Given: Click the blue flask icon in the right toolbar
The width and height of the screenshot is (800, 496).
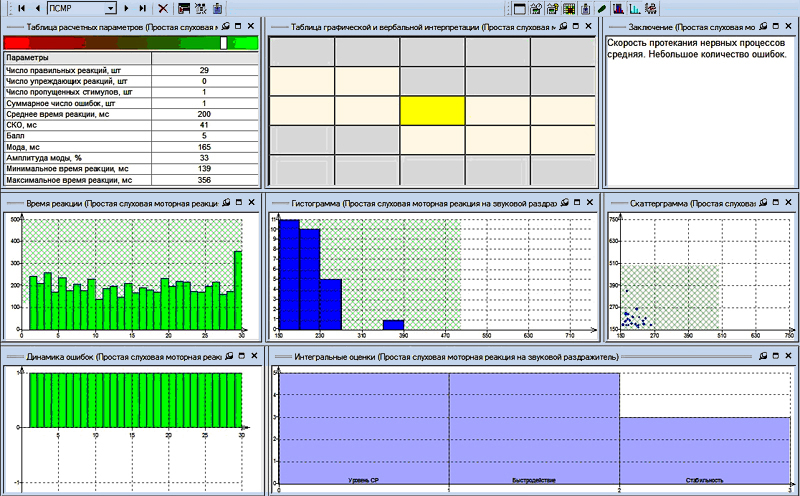Looking at the screenshot, I should (586, 9).
